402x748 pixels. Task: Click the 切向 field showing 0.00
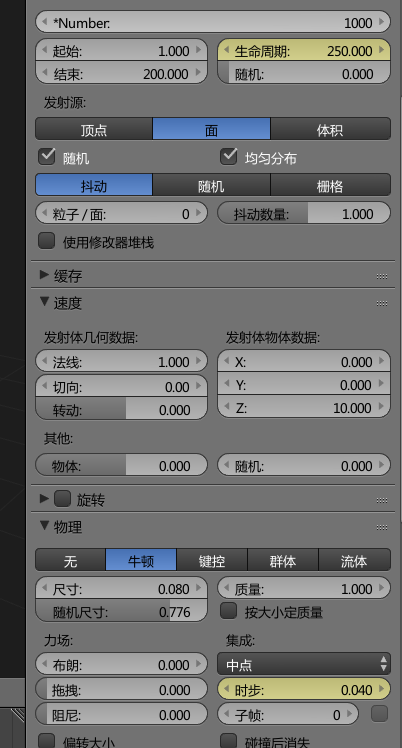(122, 386)
